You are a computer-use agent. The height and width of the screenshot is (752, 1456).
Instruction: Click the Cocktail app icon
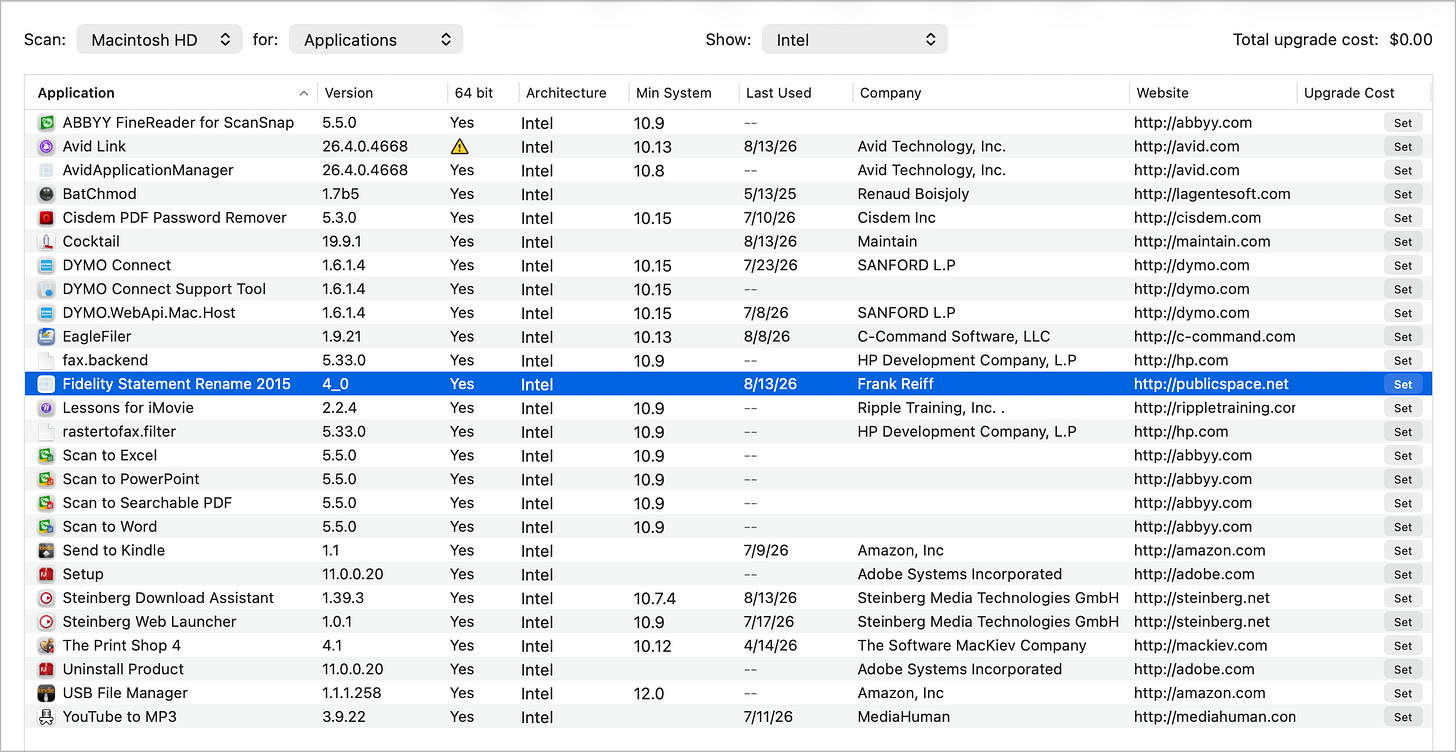click(46, 241)
